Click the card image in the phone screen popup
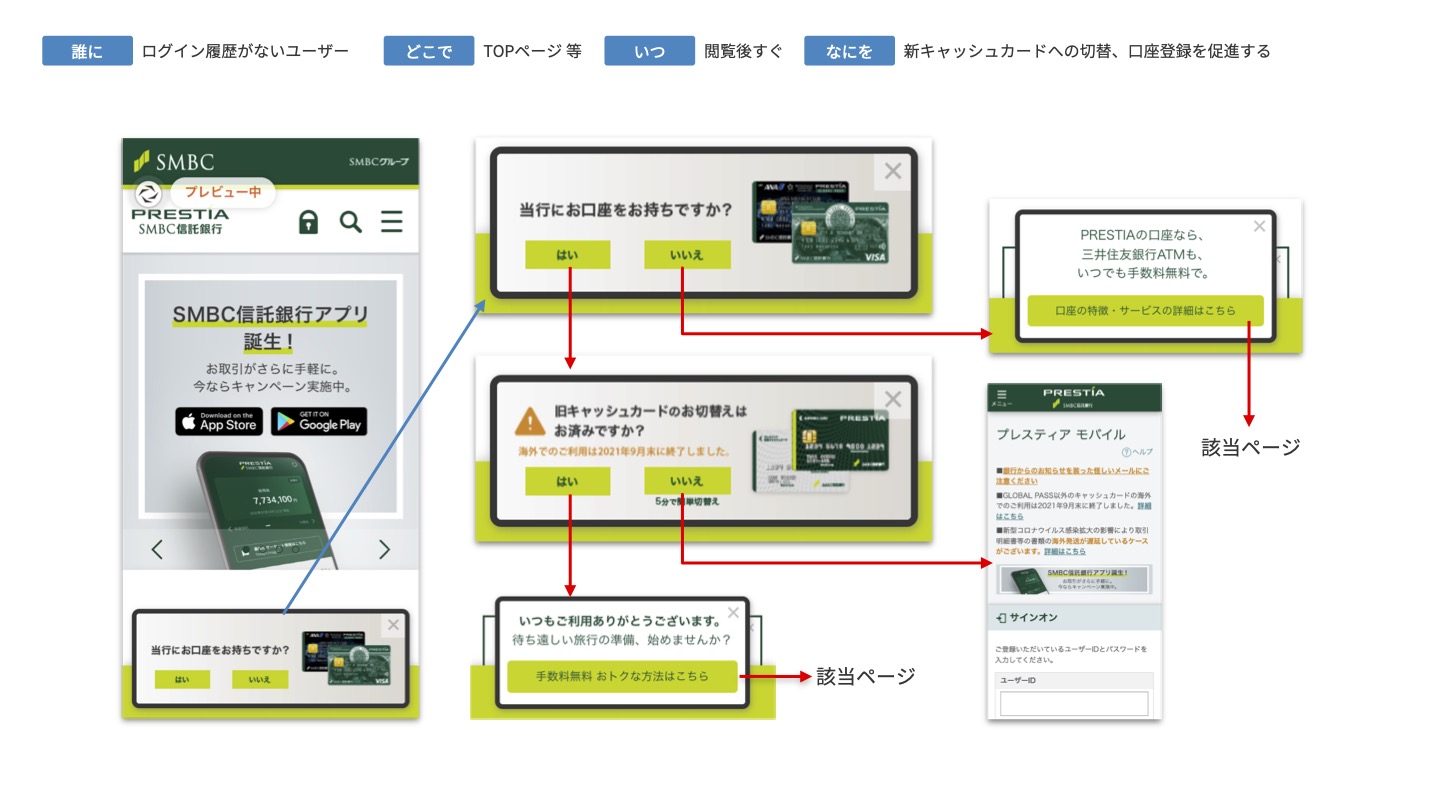The image size is (1440, 810). pos(347,660)
